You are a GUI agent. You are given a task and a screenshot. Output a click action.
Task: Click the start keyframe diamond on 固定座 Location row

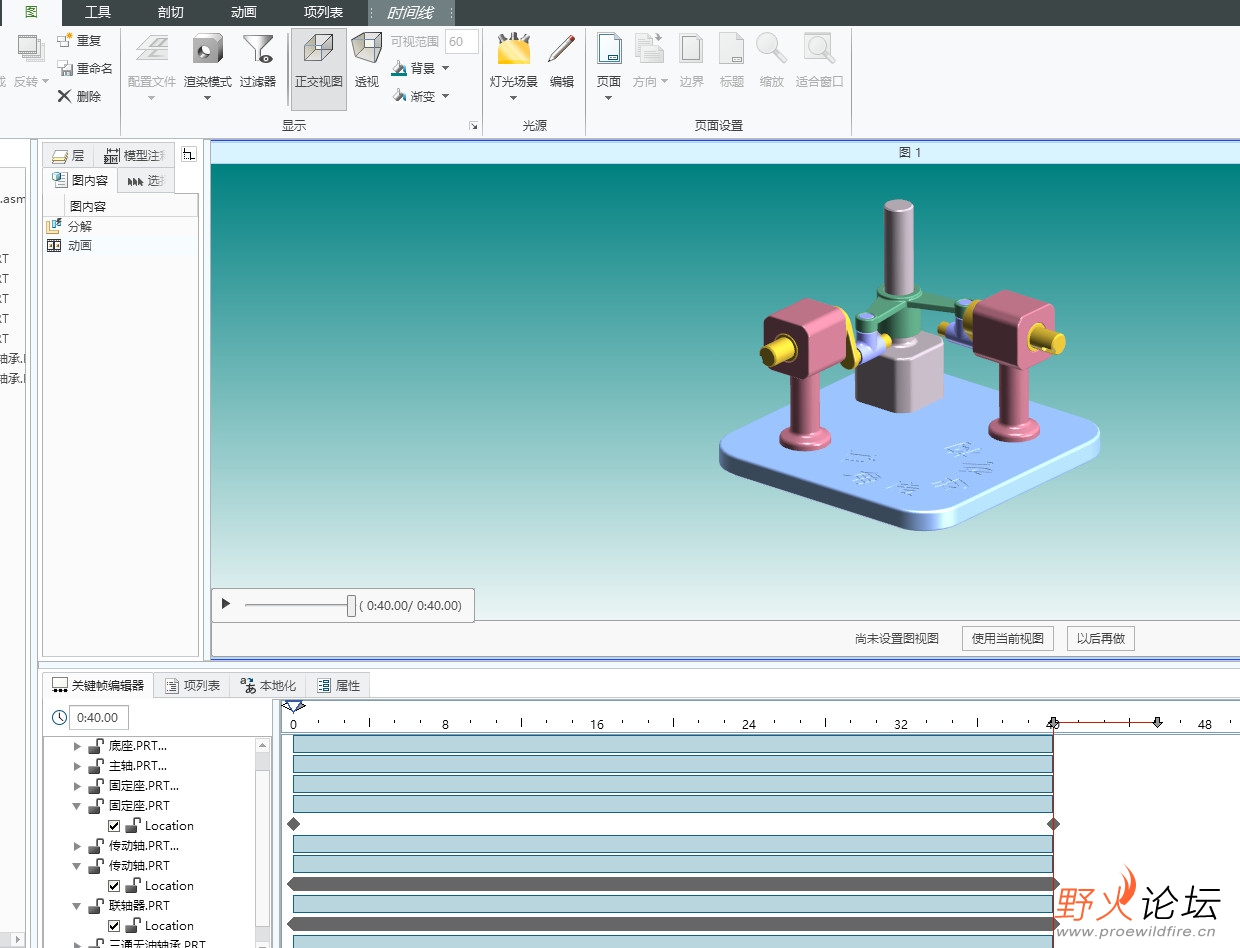pos(293,824)
